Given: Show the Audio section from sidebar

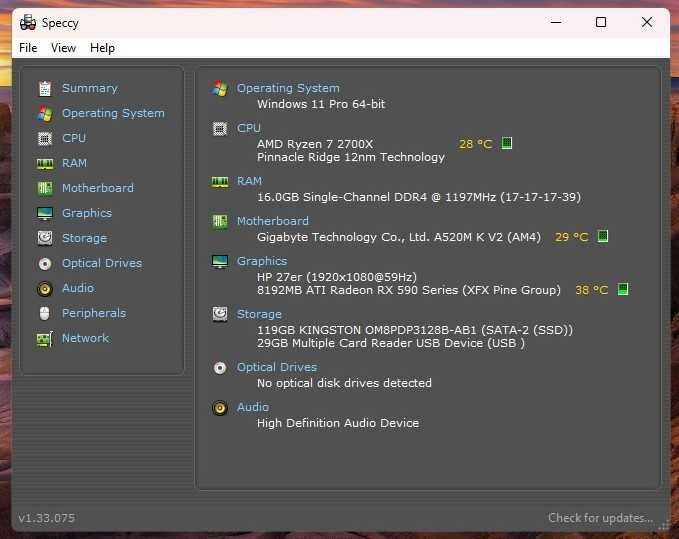Looking at the screenshot, I should [78, 288].
